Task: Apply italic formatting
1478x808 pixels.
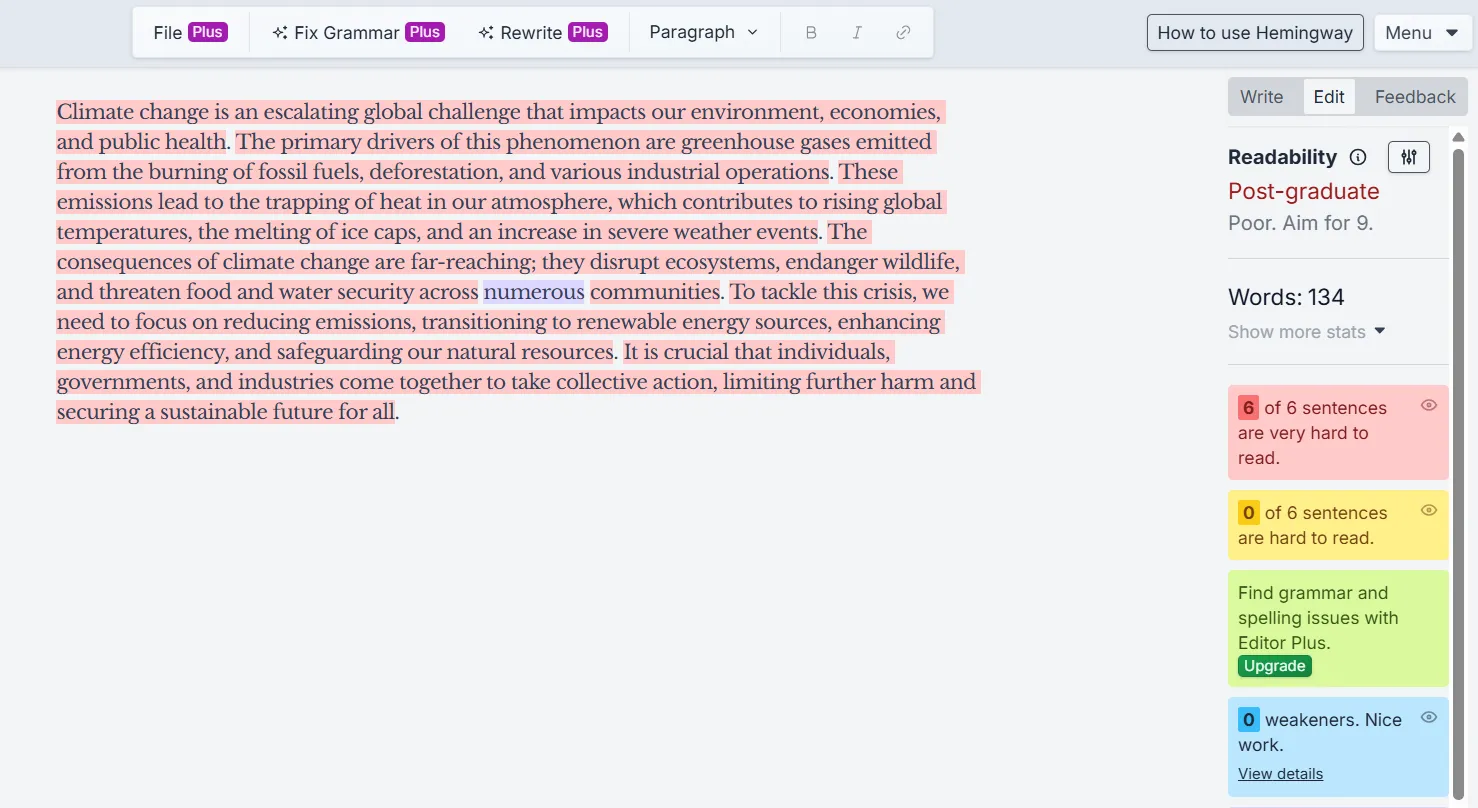Action: pos(856,32)
